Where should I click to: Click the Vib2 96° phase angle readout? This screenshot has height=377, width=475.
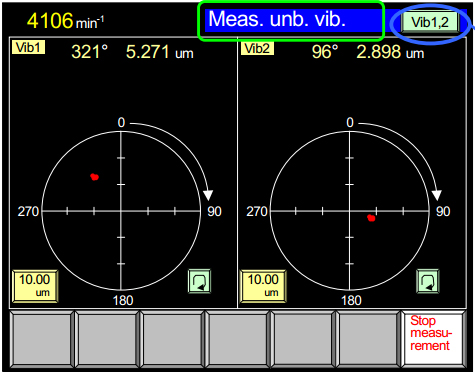pyautogui.click(x=325, y=52)
